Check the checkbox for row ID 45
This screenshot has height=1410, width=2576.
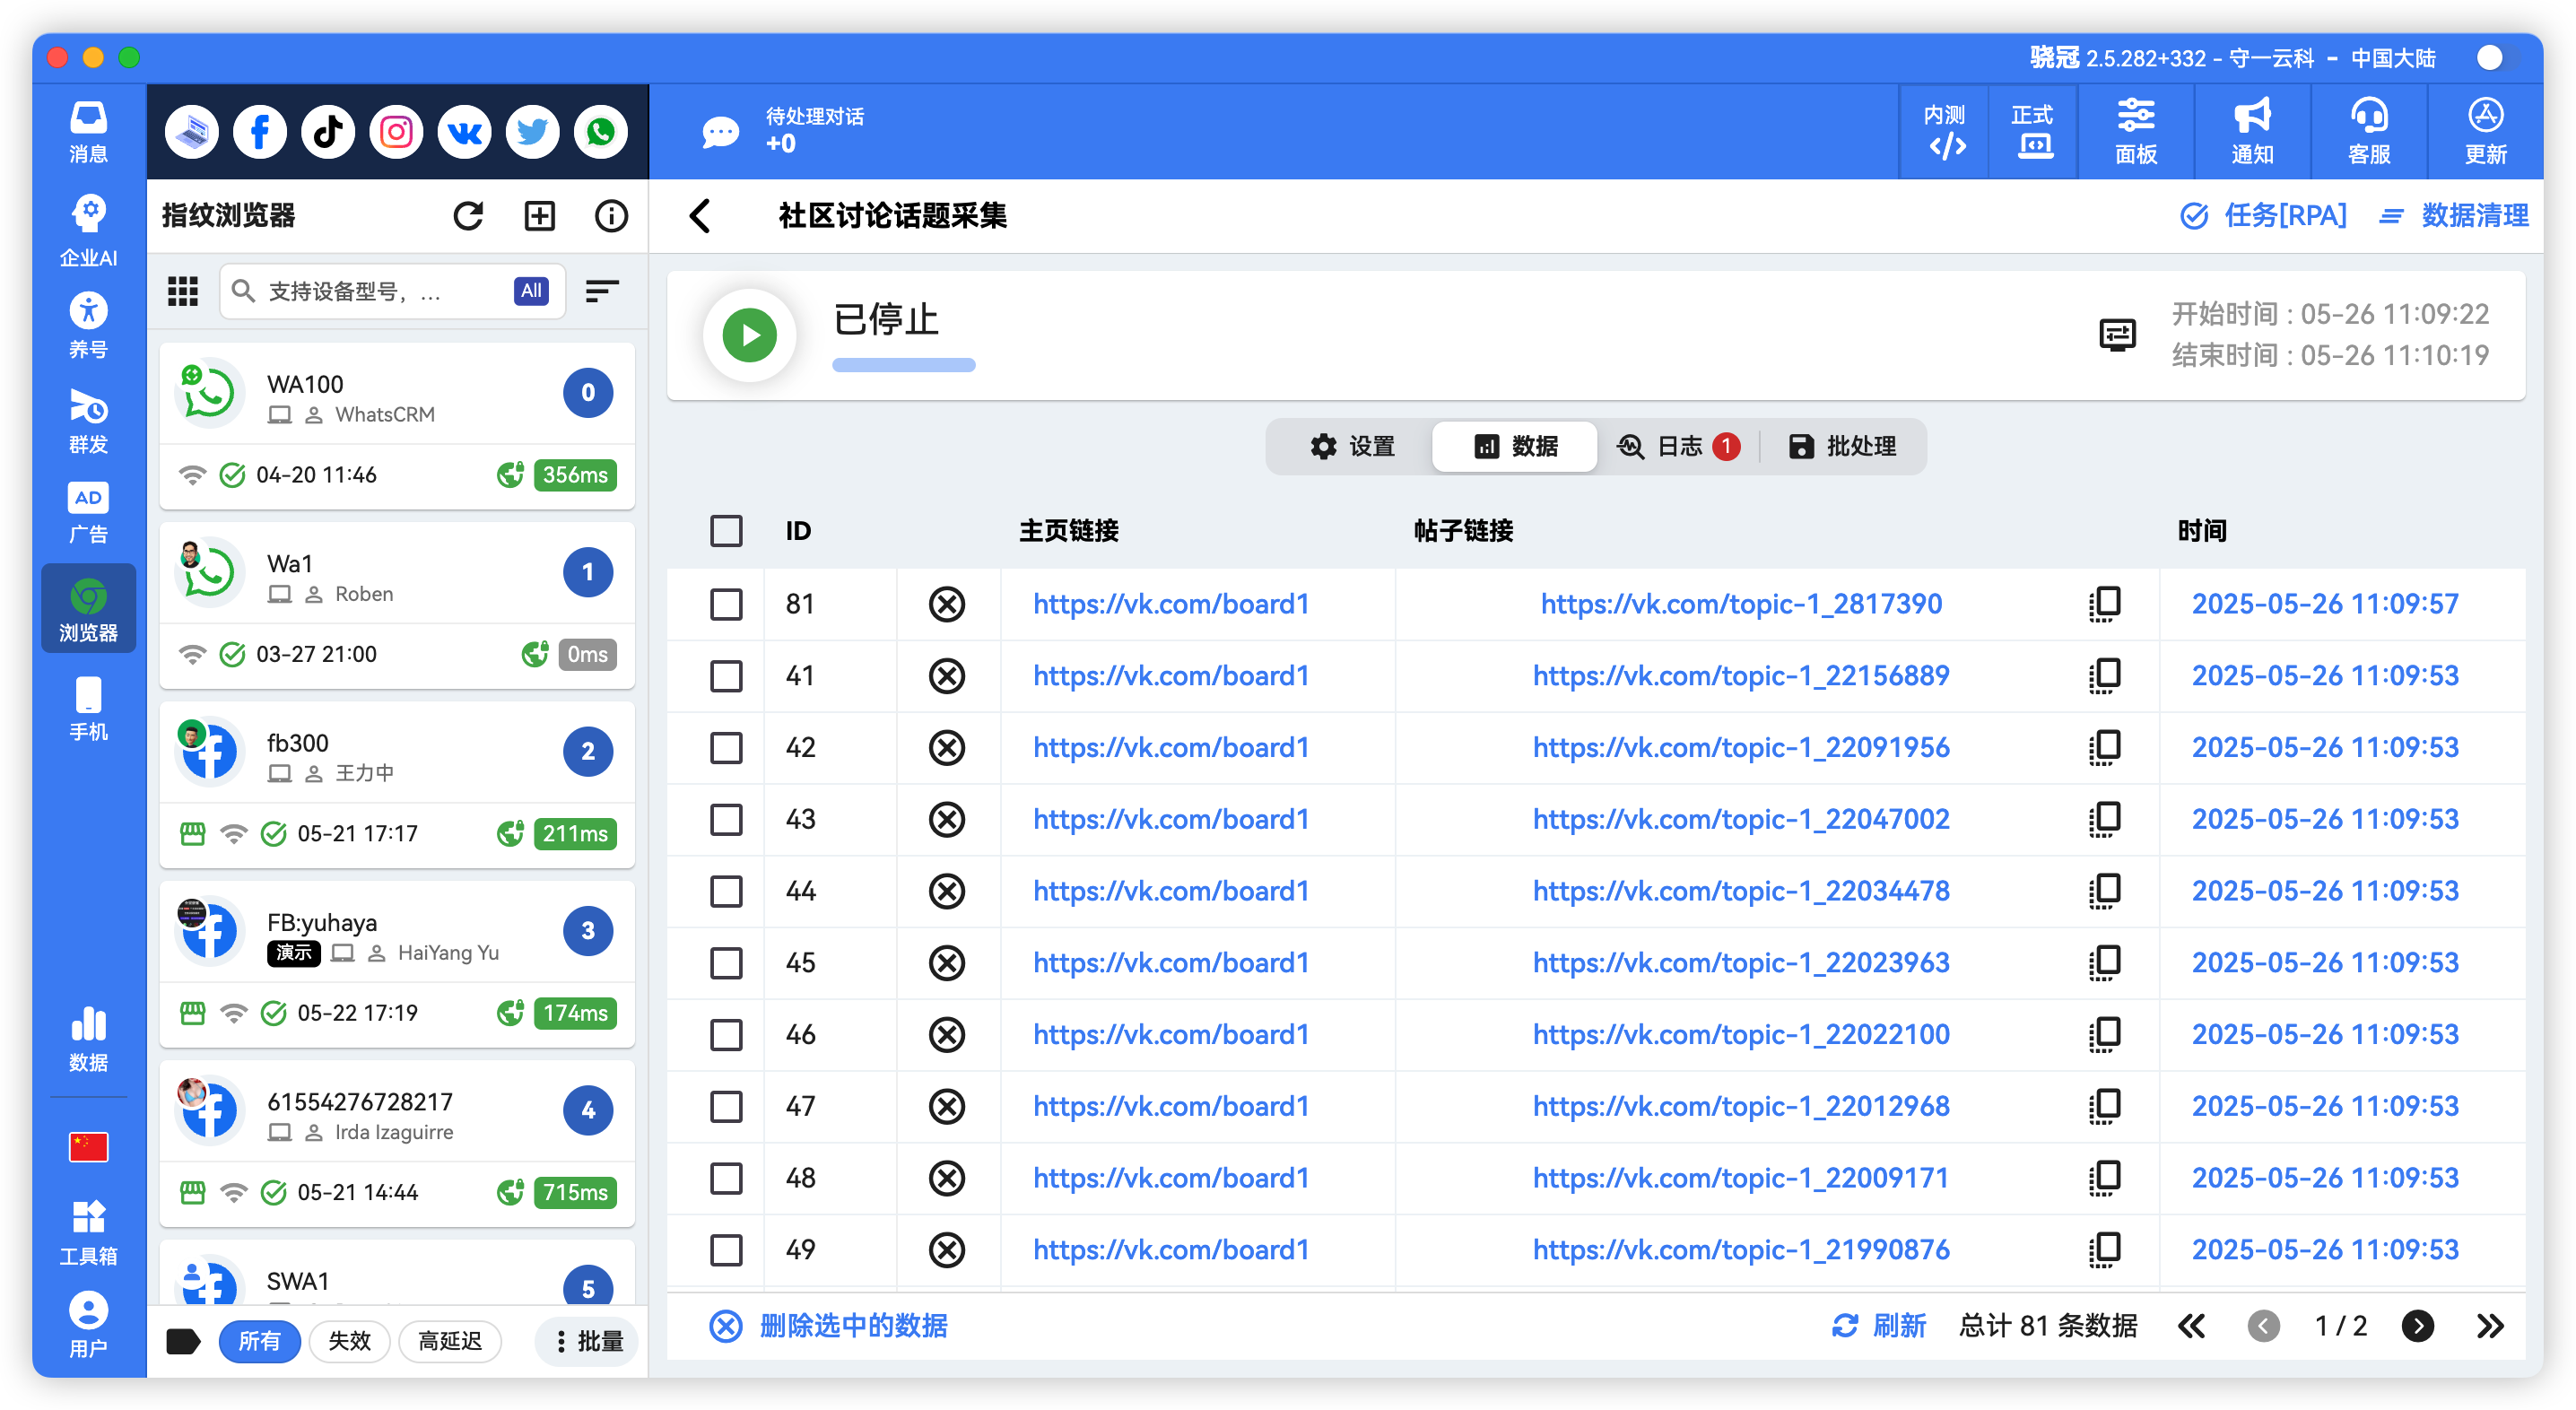(x=726, y=963)
